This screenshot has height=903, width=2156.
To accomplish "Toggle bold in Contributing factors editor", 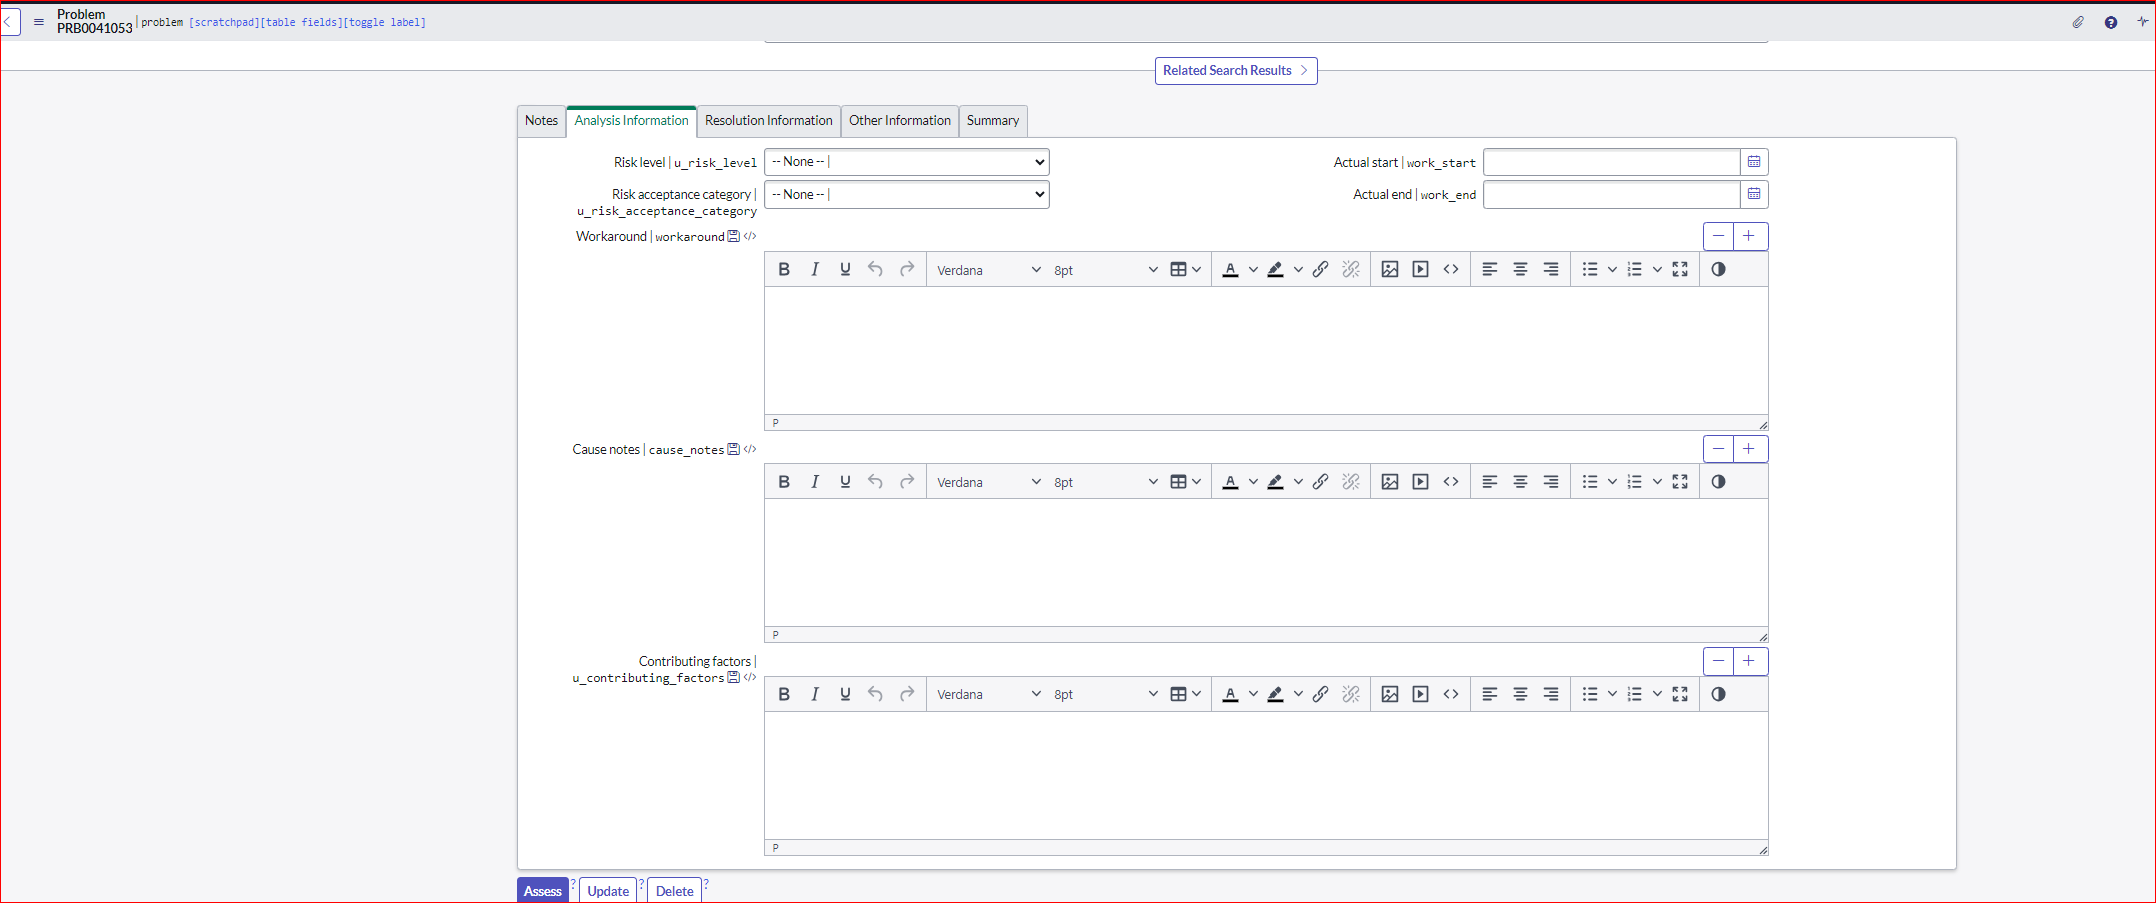I will (784, 694).
